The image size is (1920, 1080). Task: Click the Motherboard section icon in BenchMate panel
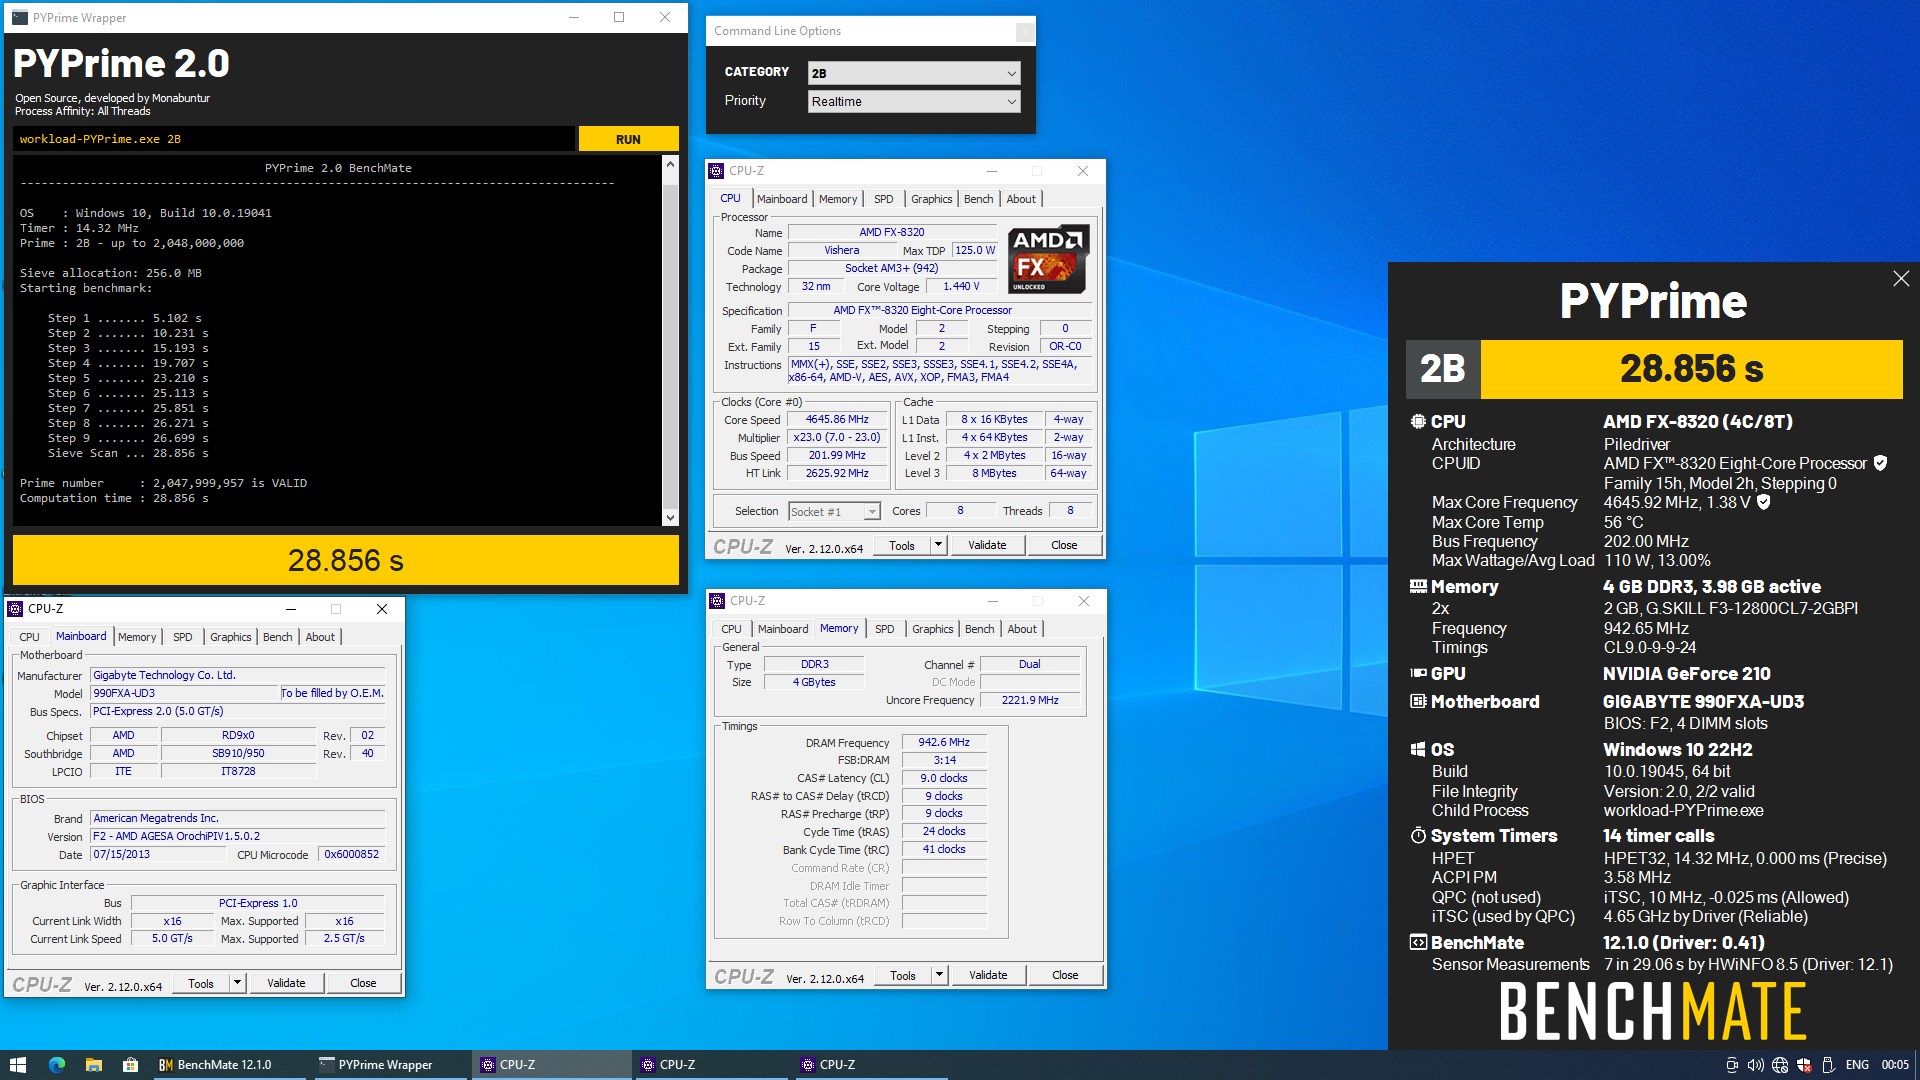tap(1418, 702)
